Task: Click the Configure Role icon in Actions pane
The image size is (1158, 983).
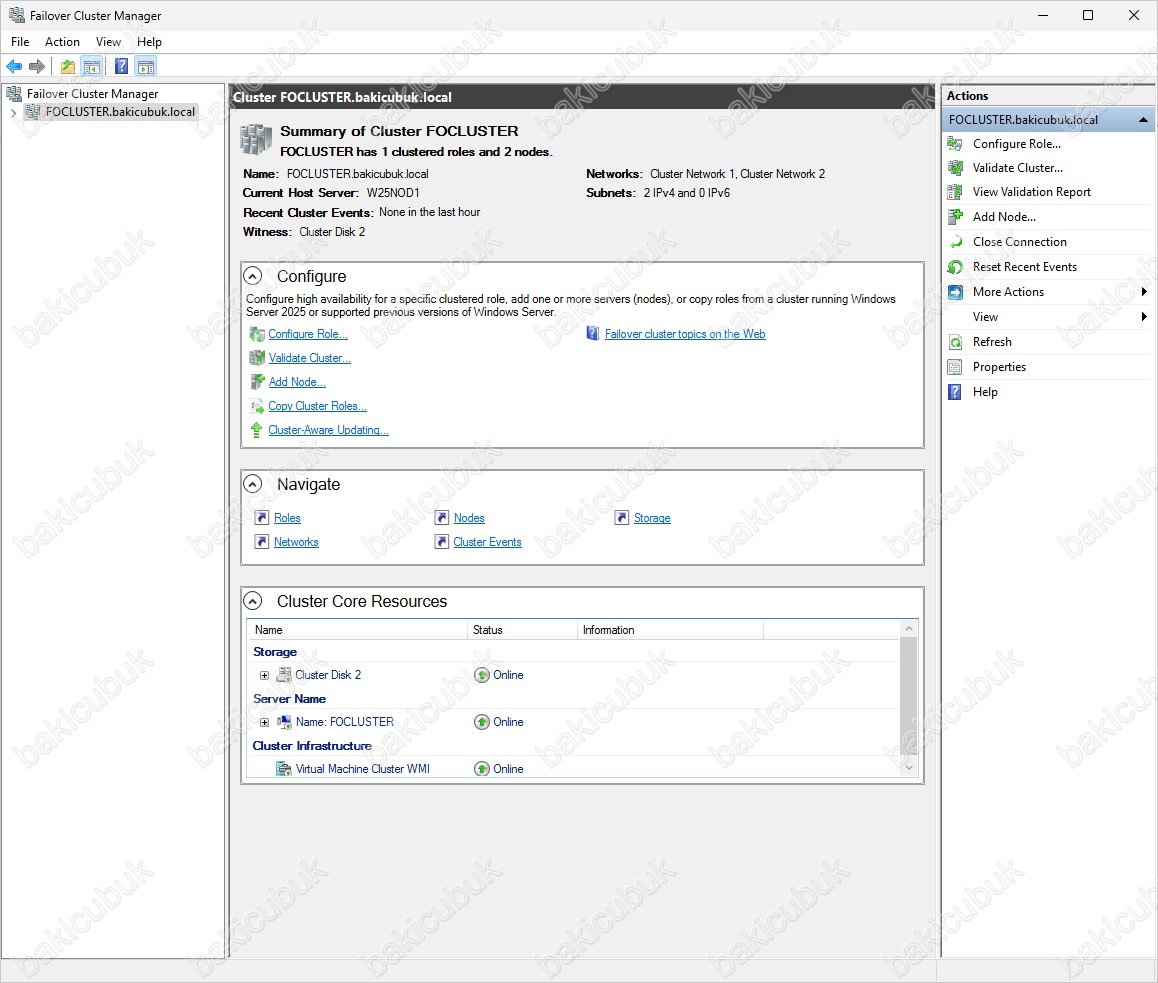Action: click(x=955, y=144)
